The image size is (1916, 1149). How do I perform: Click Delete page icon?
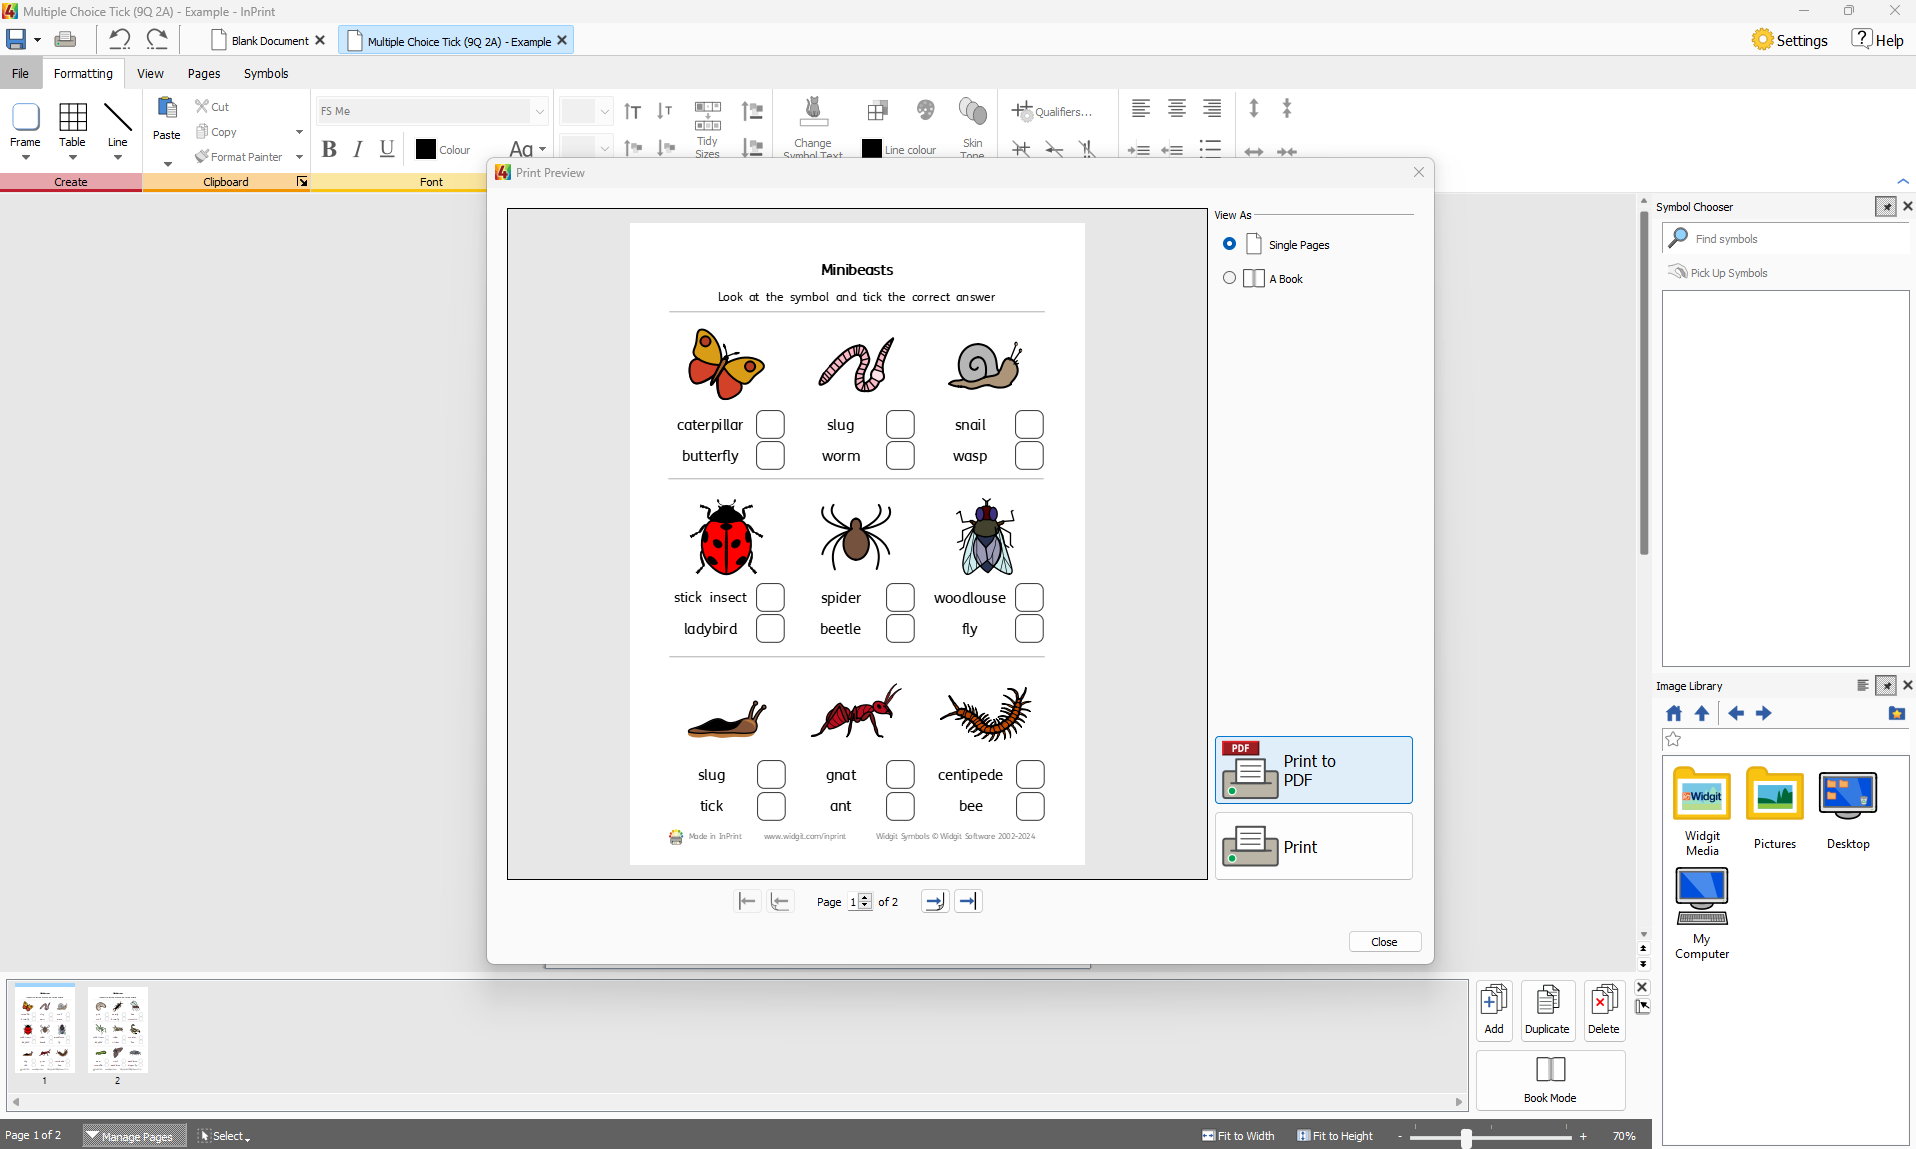click(x=1603, y=1010)
